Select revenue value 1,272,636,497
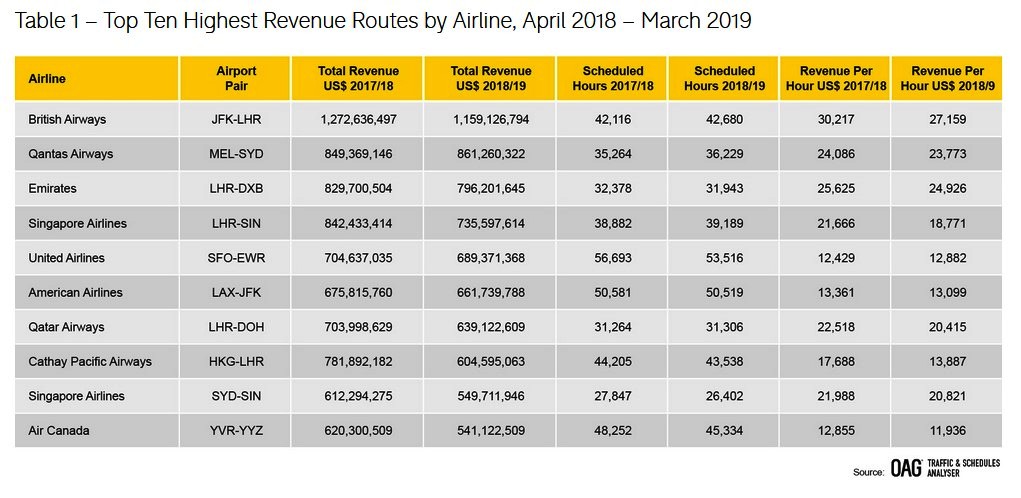Viewport: 1021px width, 498px height. (x=358, y=120)
